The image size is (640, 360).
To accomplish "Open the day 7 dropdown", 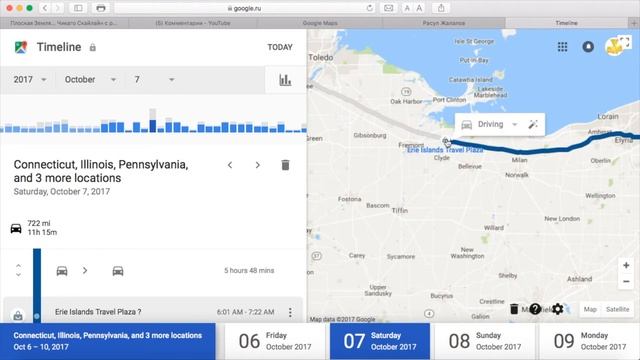I will (x=154, y=80).
